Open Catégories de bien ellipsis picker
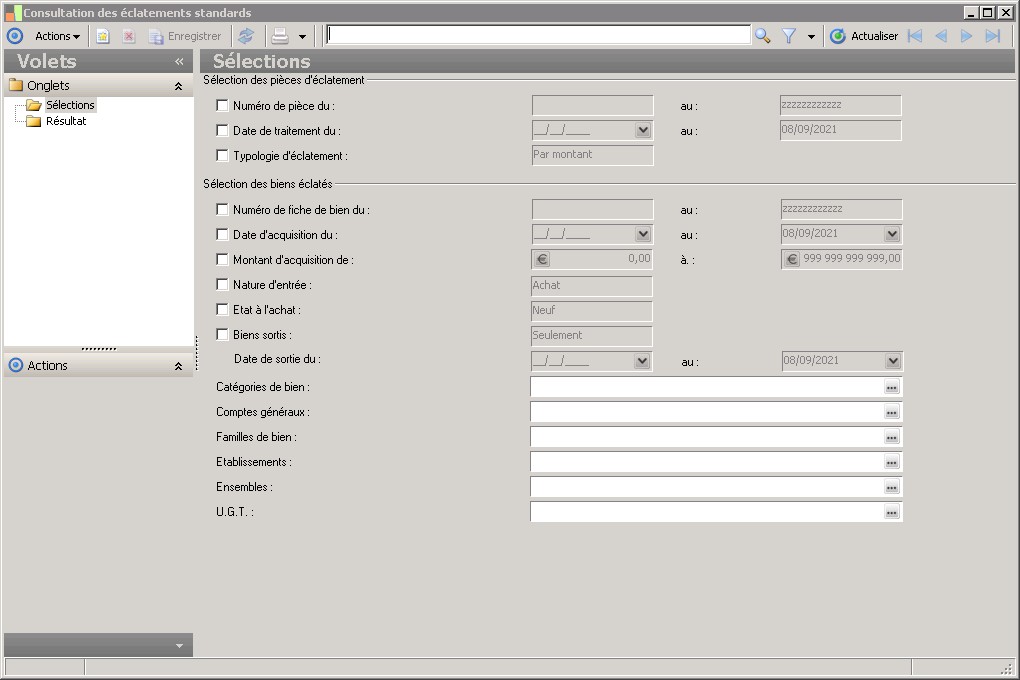Viewport: 1020px width, 680px height. 892,387
